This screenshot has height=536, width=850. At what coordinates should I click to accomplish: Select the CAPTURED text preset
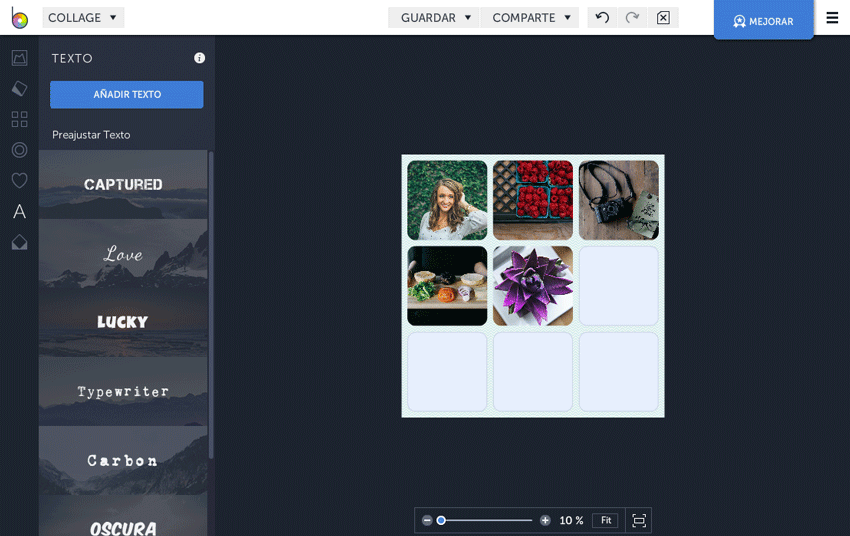point(123,184)
